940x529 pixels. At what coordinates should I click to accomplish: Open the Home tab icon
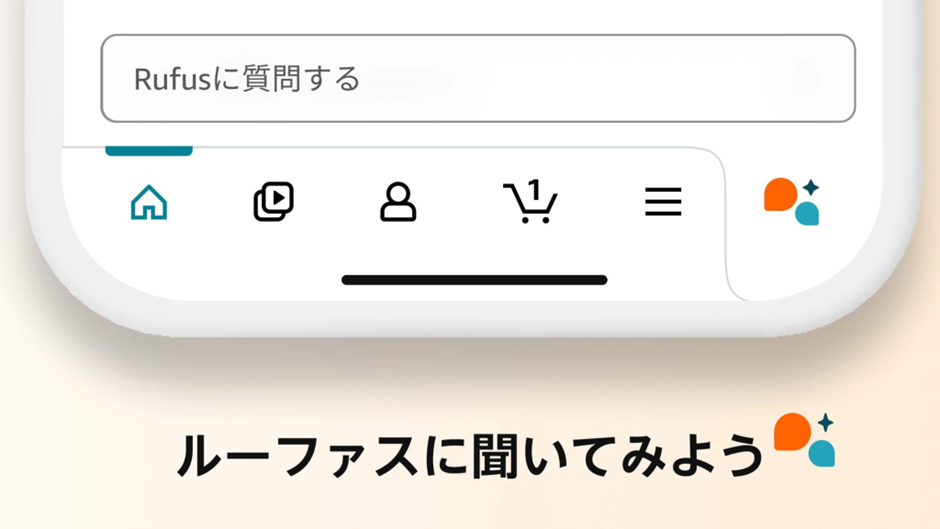[x=149, y=203]
